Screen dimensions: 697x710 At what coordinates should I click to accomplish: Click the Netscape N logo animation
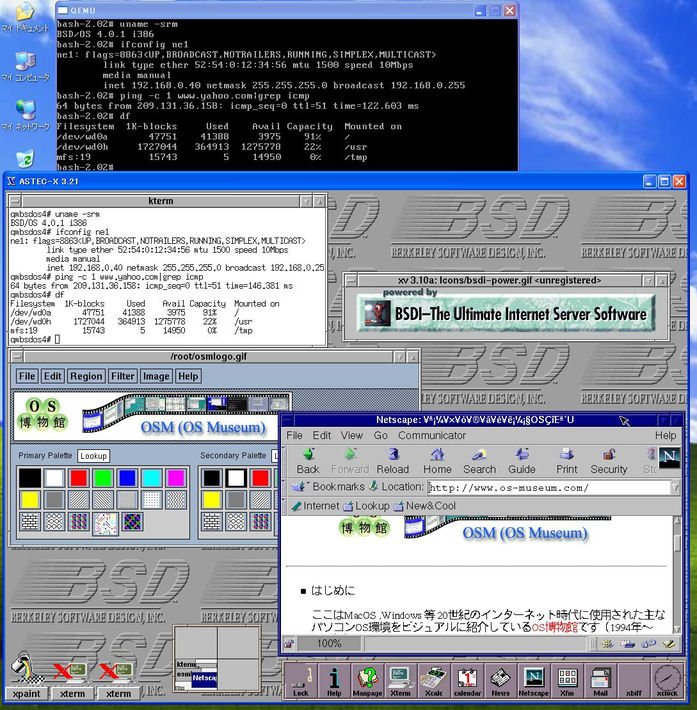pyautogui.click(x=669, y=458)
